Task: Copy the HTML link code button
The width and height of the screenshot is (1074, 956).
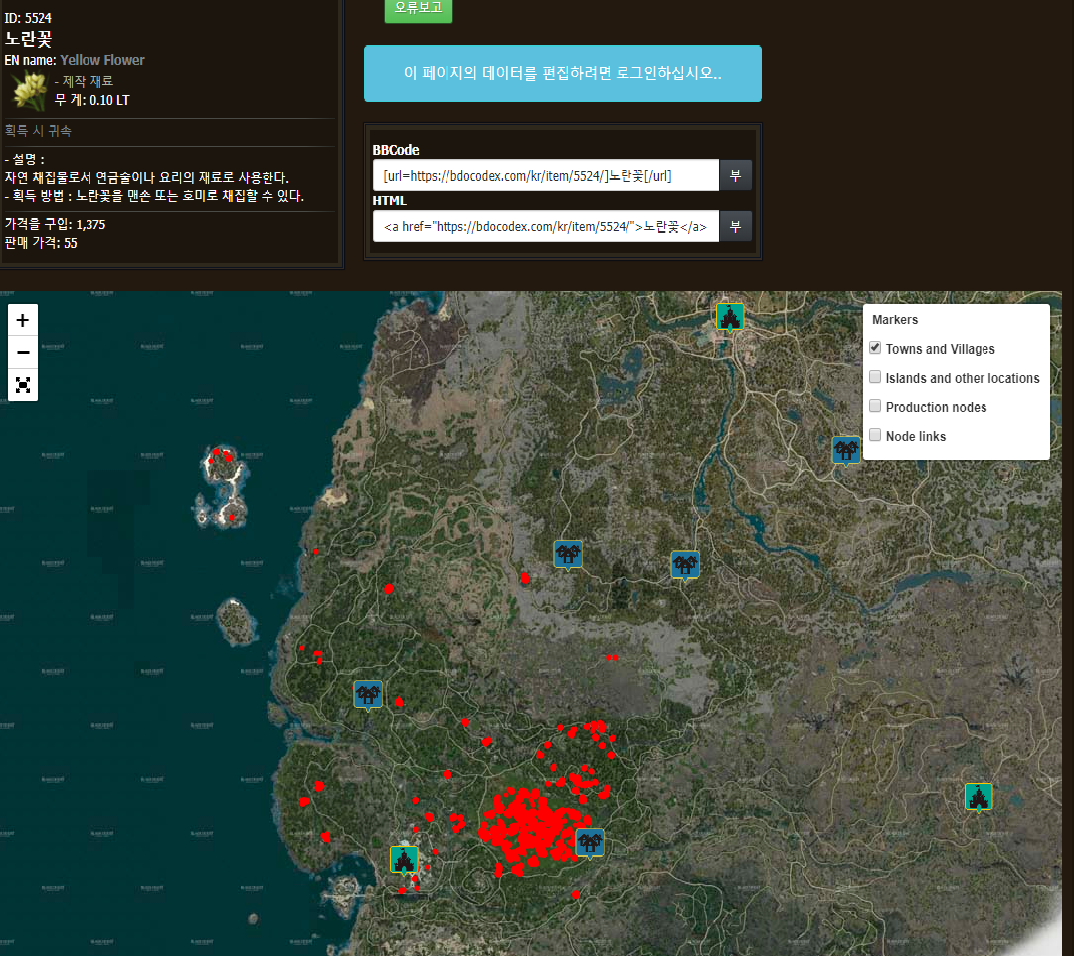Action: coord(736,226)
